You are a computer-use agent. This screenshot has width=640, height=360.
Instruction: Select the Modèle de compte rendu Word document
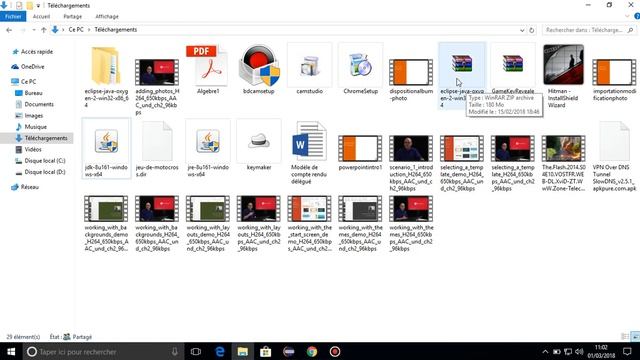(x=309, y=141)
